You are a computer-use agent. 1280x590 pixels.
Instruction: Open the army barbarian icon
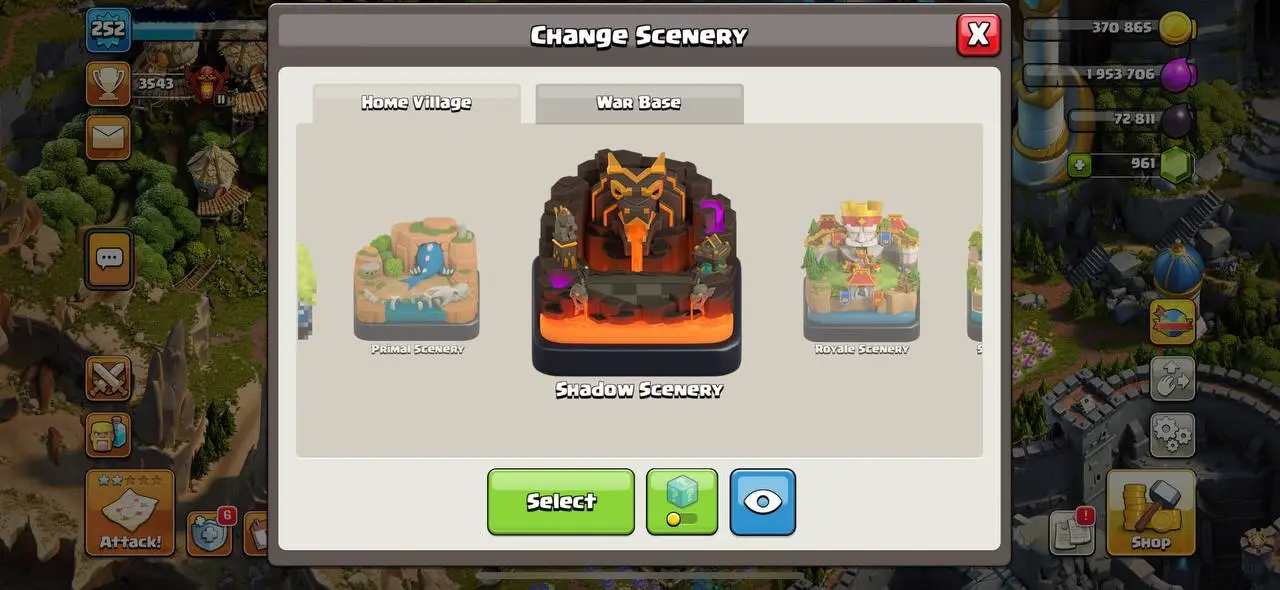[x=108, y=436]
